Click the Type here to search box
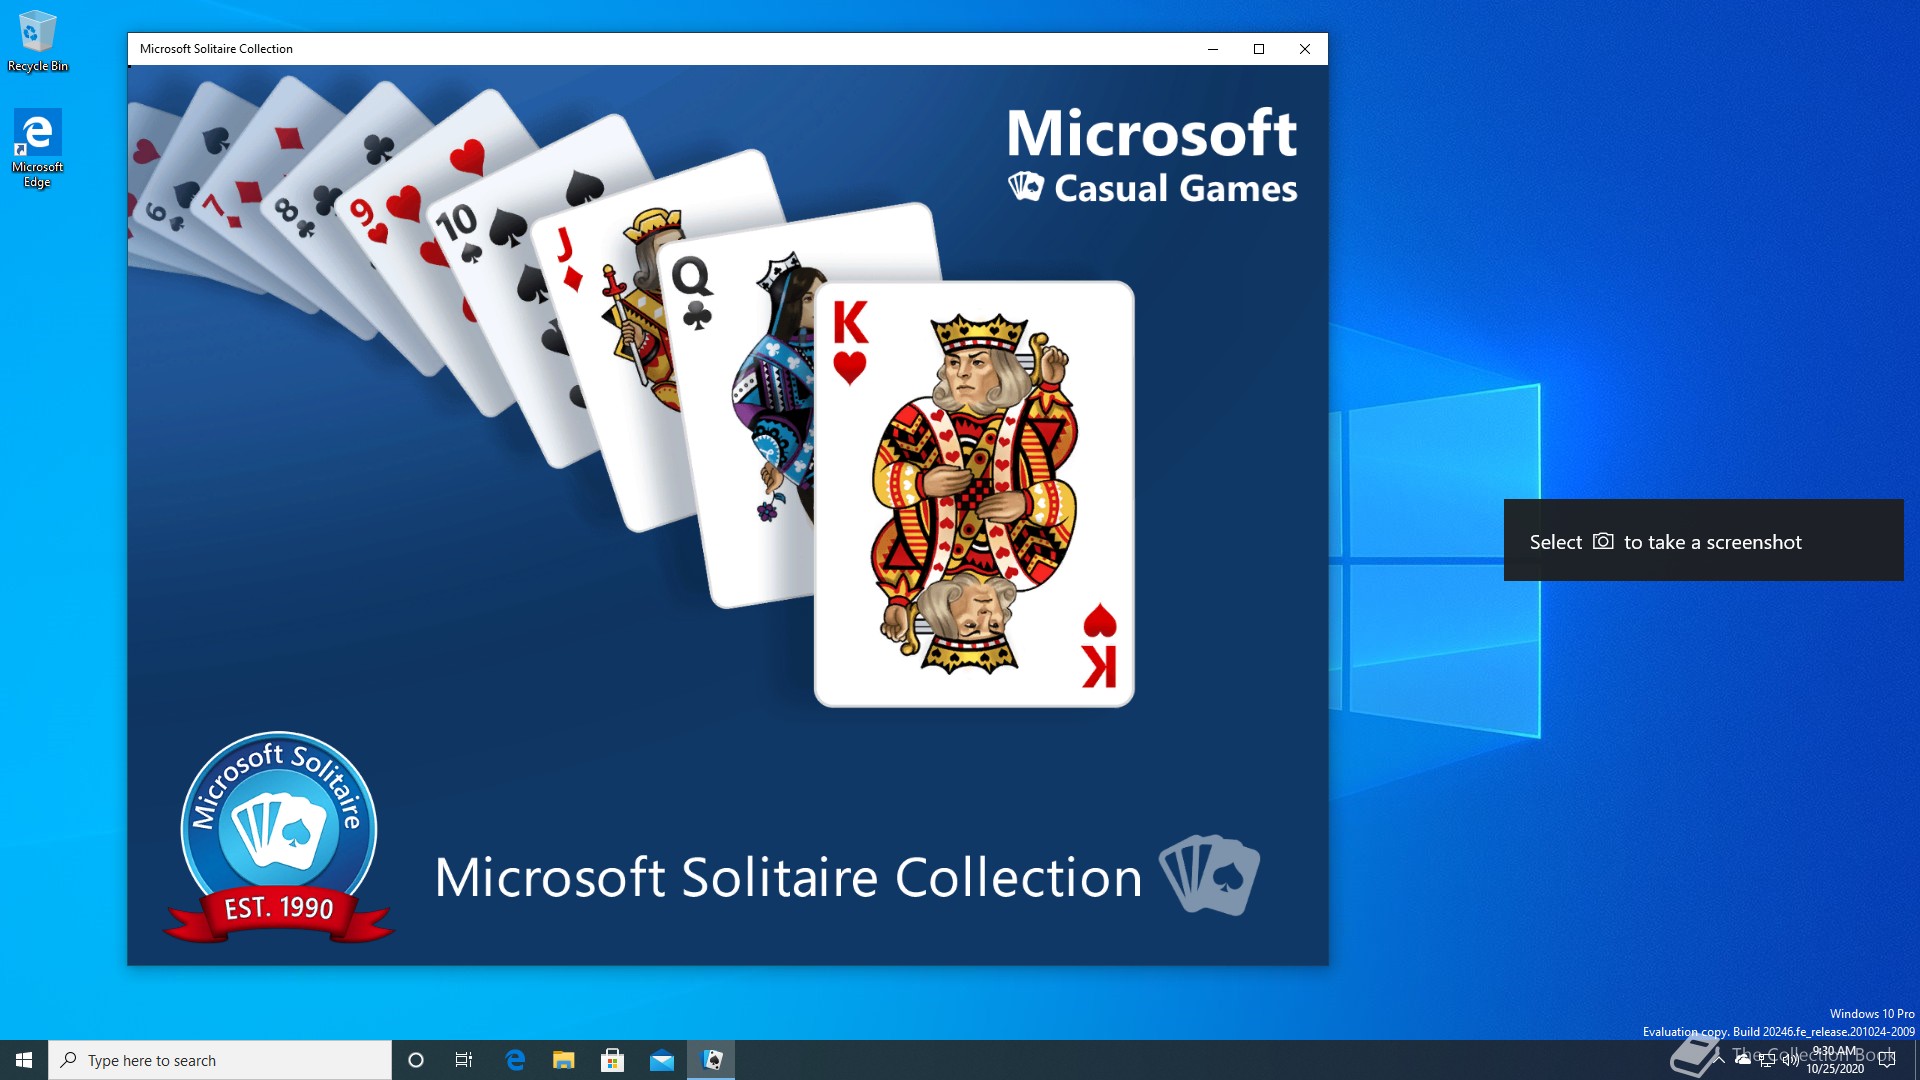The height and width of the screenshot is (1080, 1920). click(x=220, y=1060)
